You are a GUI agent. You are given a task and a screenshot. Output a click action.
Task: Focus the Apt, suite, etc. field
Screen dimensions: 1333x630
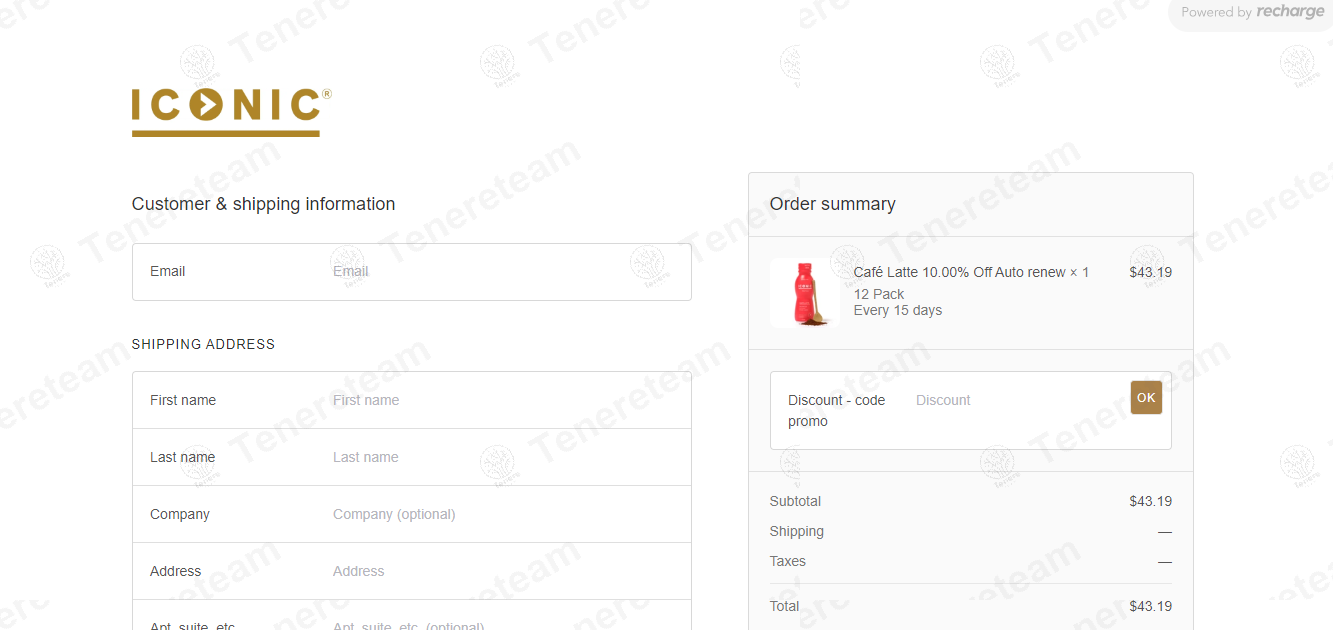[505, 622]
